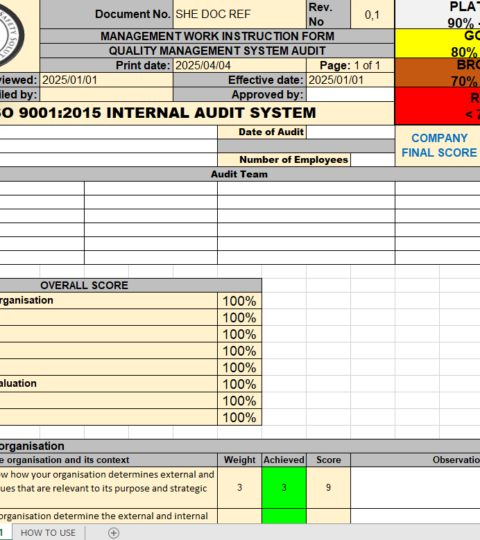Select the OVERALL SCORE header
The height and width of the screenshot is (540, 480).
pyautogui.click(x=131, y=285)
